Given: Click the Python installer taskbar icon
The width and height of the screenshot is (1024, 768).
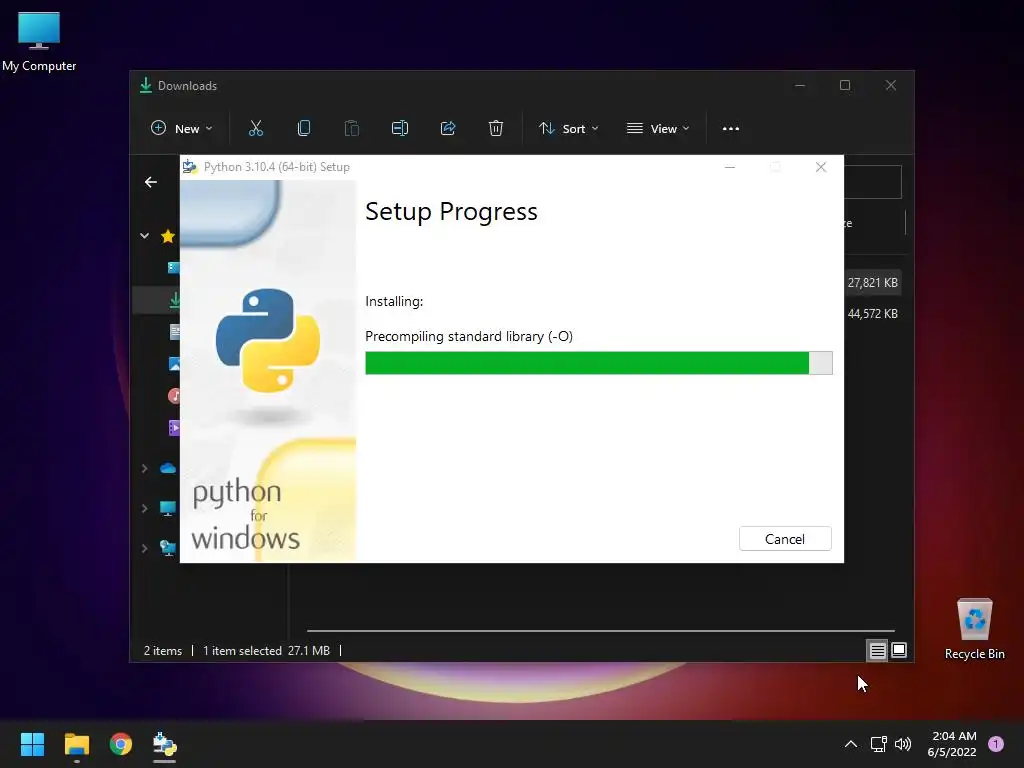Looking at the screenshot, I should [x=165, y=744].
